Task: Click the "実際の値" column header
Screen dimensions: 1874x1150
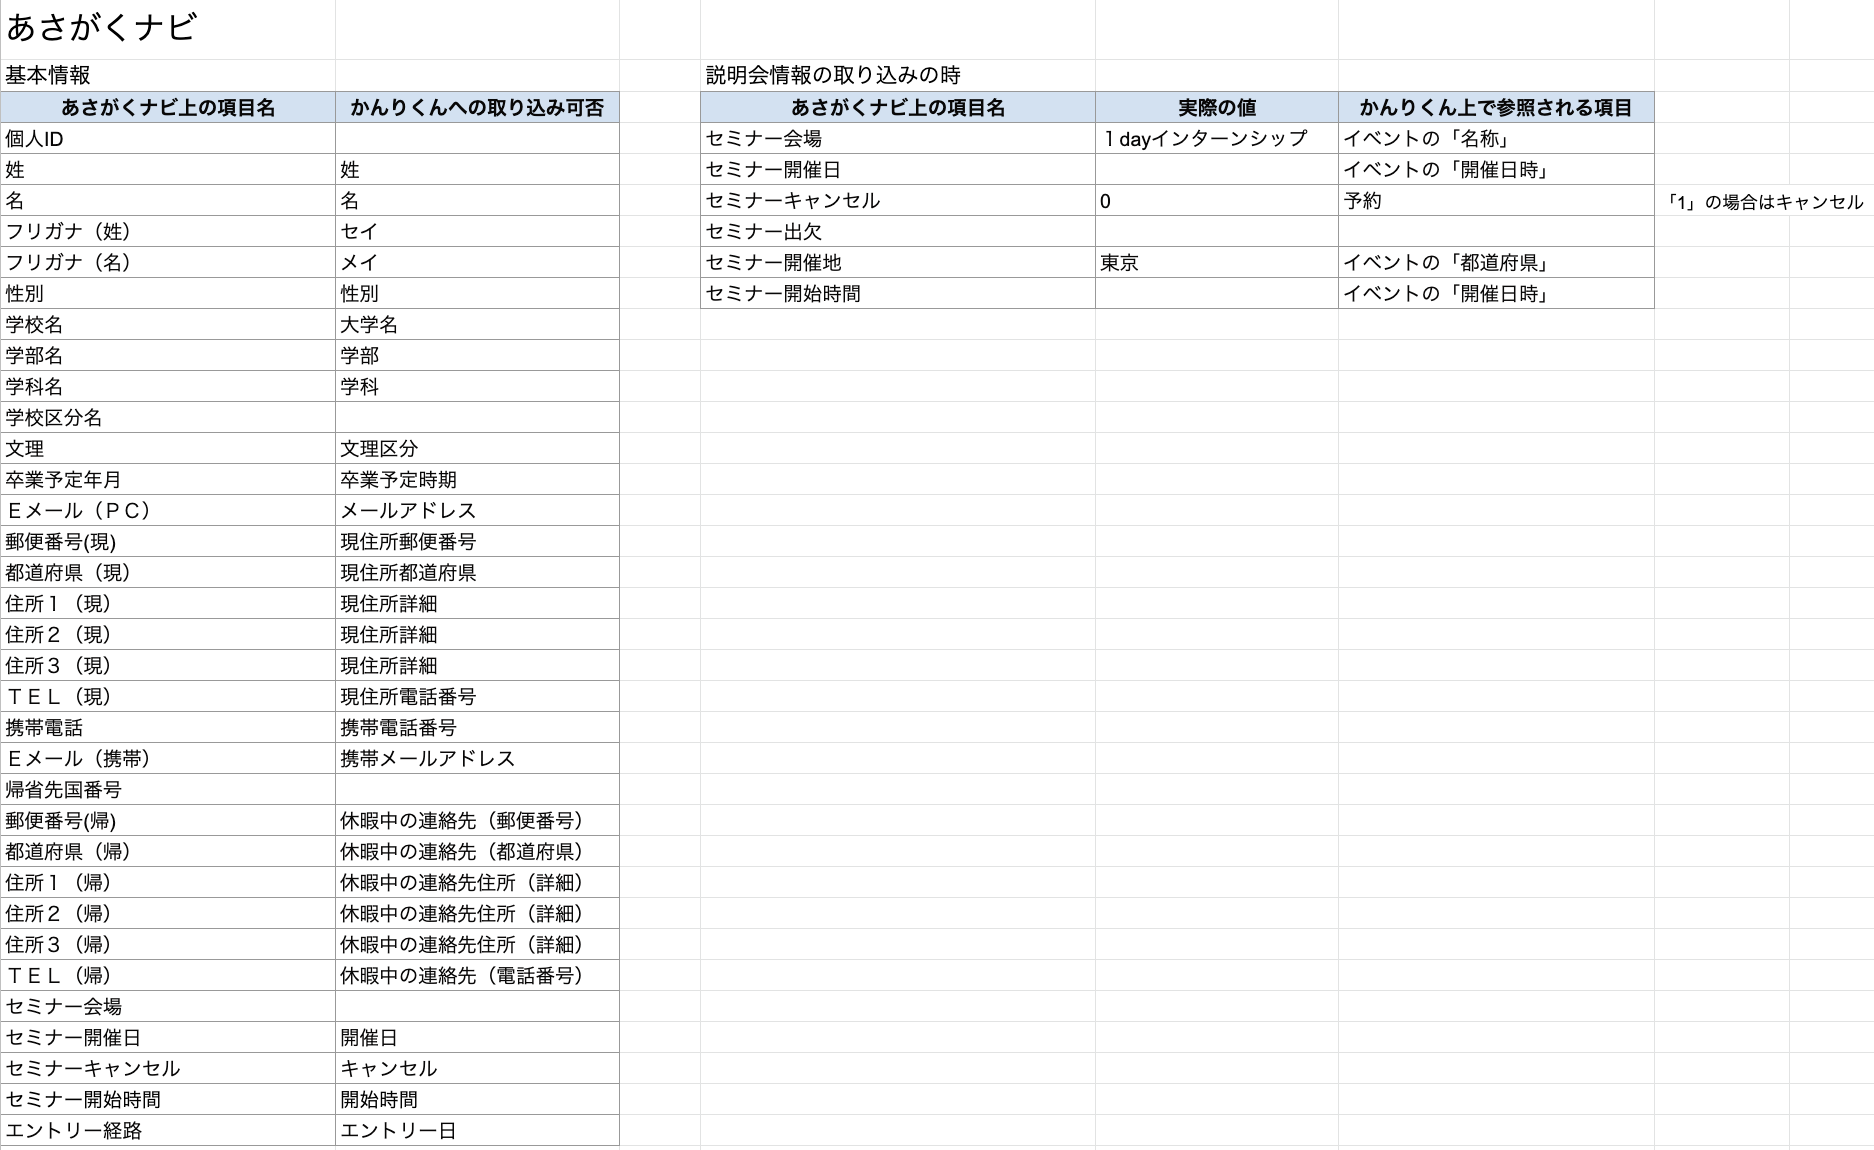Action: coord(1216,107)
